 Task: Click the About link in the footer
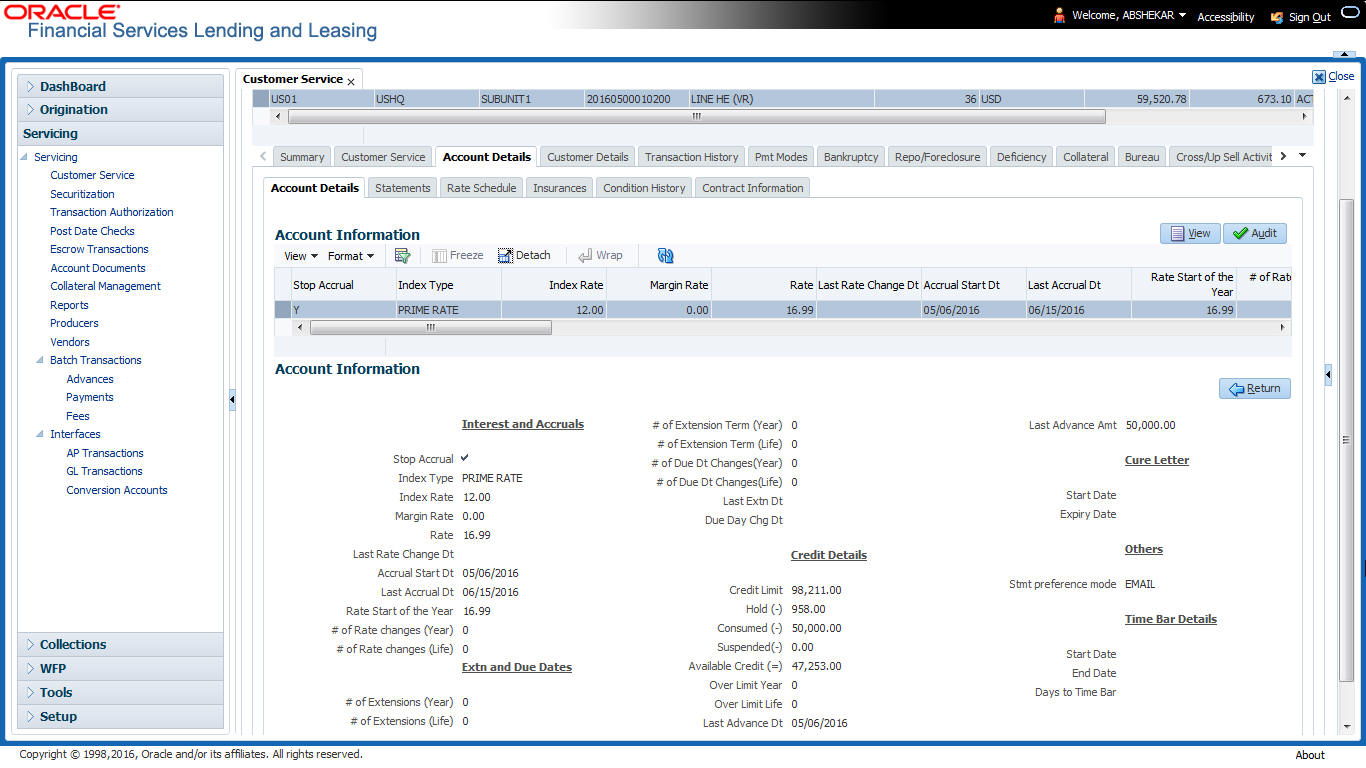pos(1310,755)
